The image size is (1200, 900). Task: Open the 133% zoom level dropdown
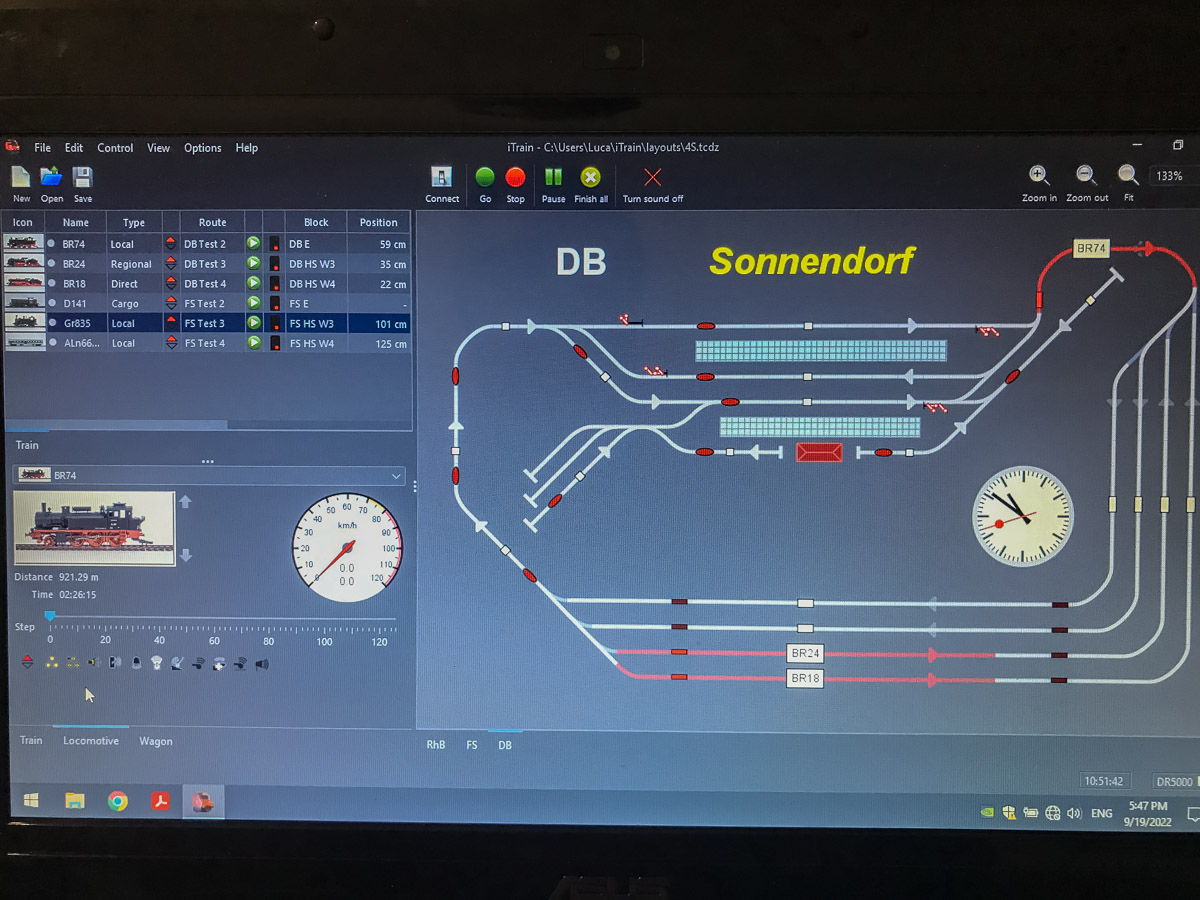(x=1171, y=176)
